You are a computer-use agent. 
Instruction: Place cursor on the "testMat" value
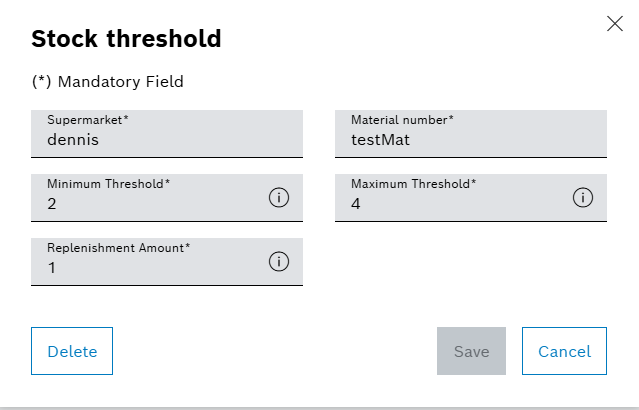(380, 141)
